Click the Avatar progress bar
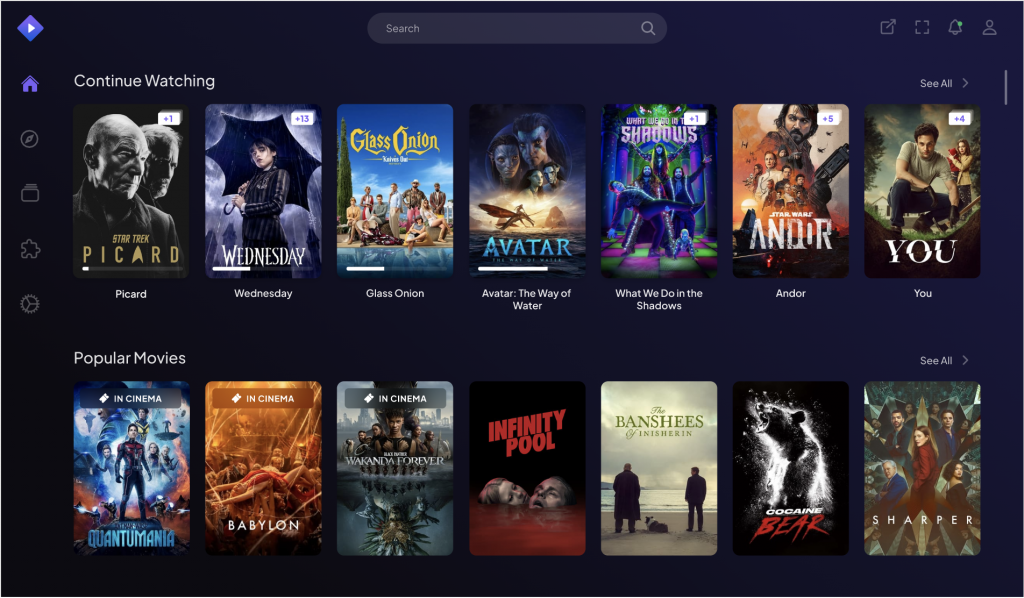This screenshot has width=1024, height=598. [527, 268]
